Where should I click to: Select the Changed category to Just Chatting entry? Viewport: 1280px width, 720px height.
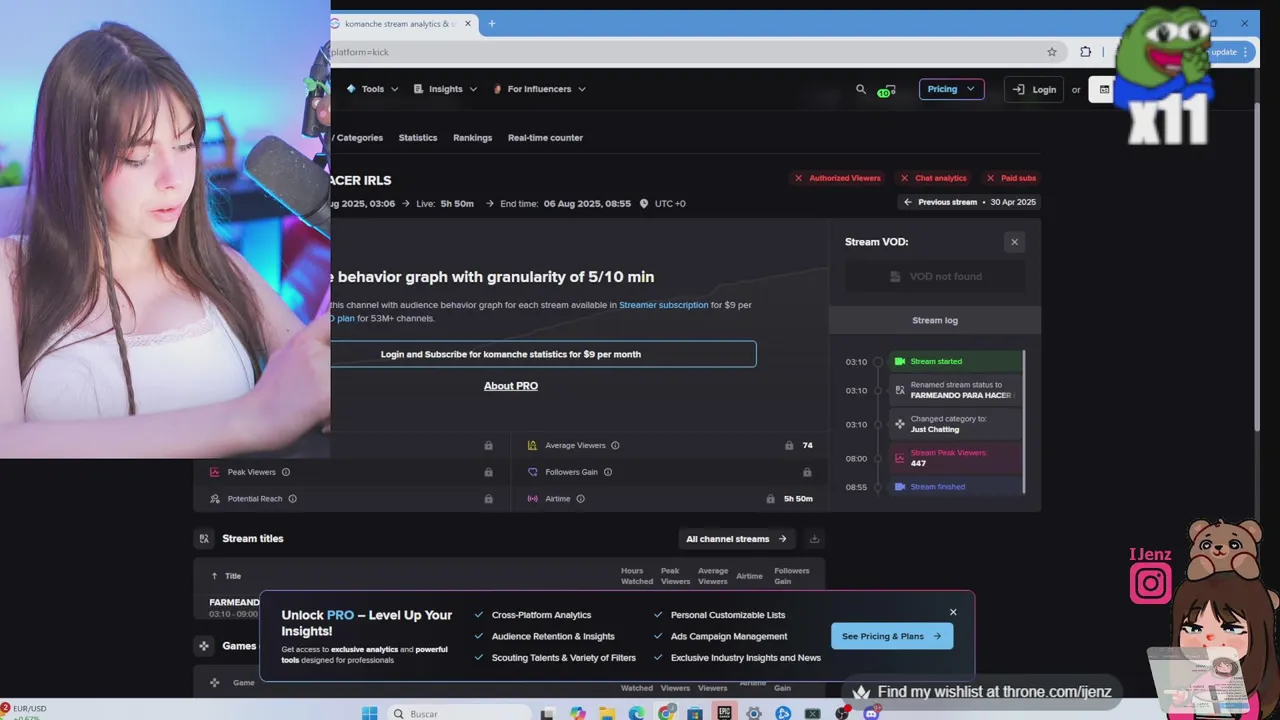click(956, 424)
